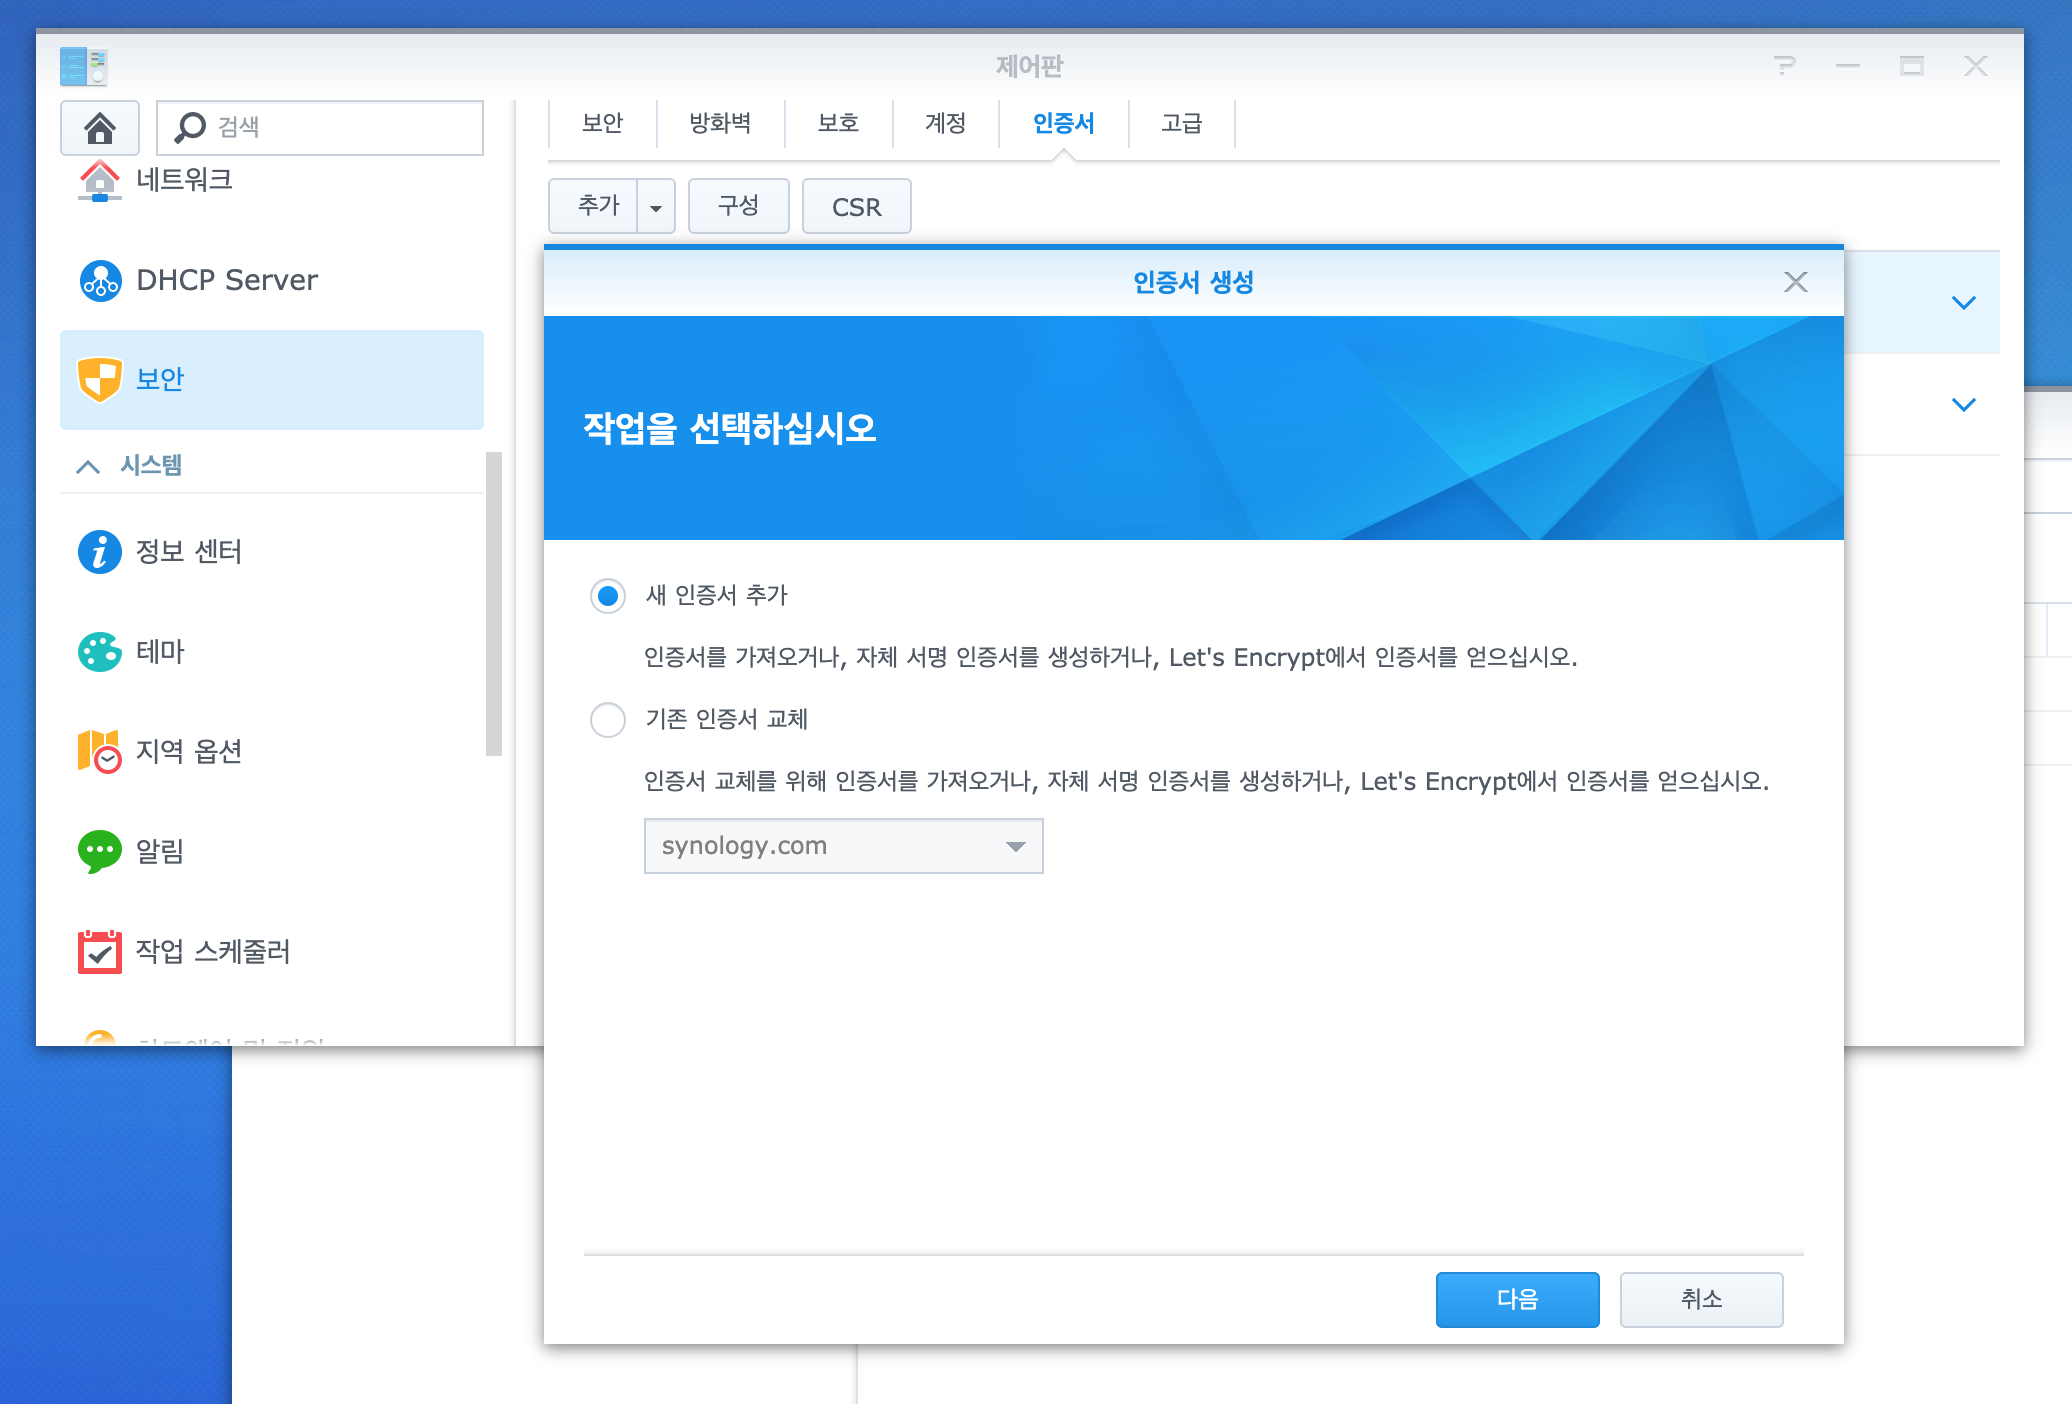2072x1404 pixels.
Task: Open the 정보 센터 info icon
Action: click(x=100, y=552)
